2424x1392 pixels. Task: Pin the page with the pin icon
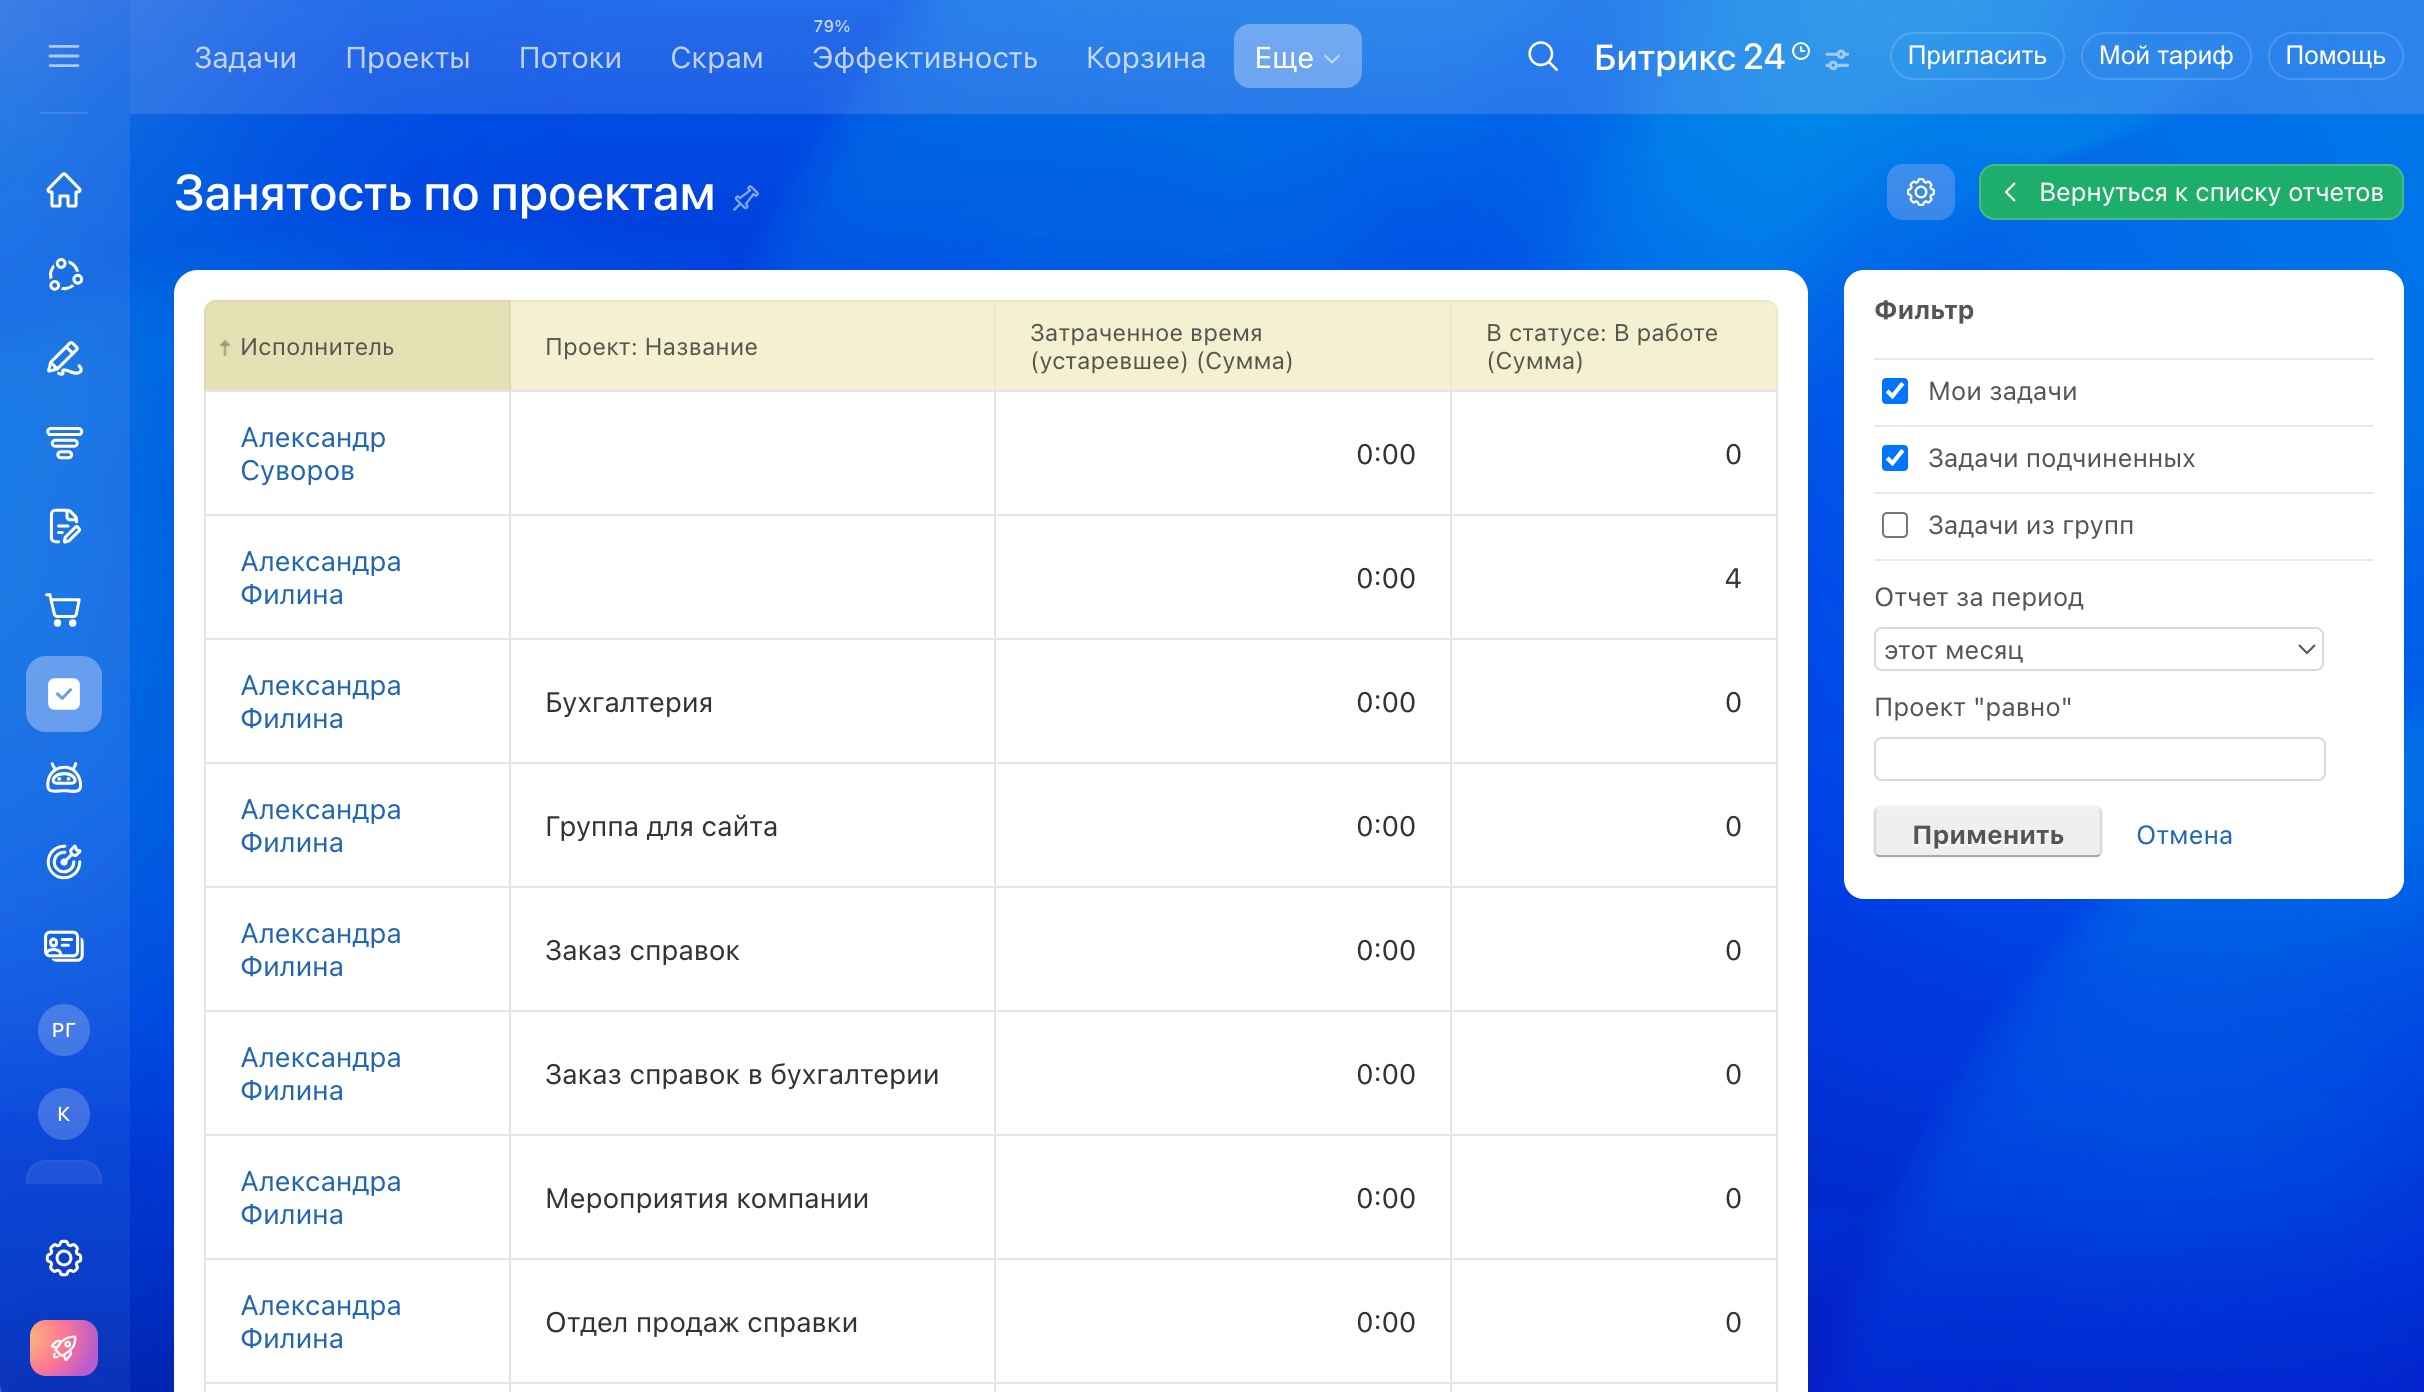click(x=746, y=198)
